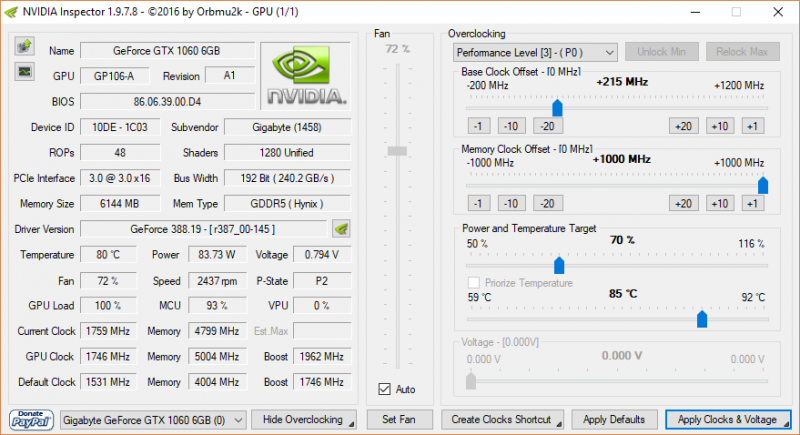The height and width of the screenshot is (435, 800).
Task: Toggle the Priorize Temperature checkbox
Action: pos(474,283)
